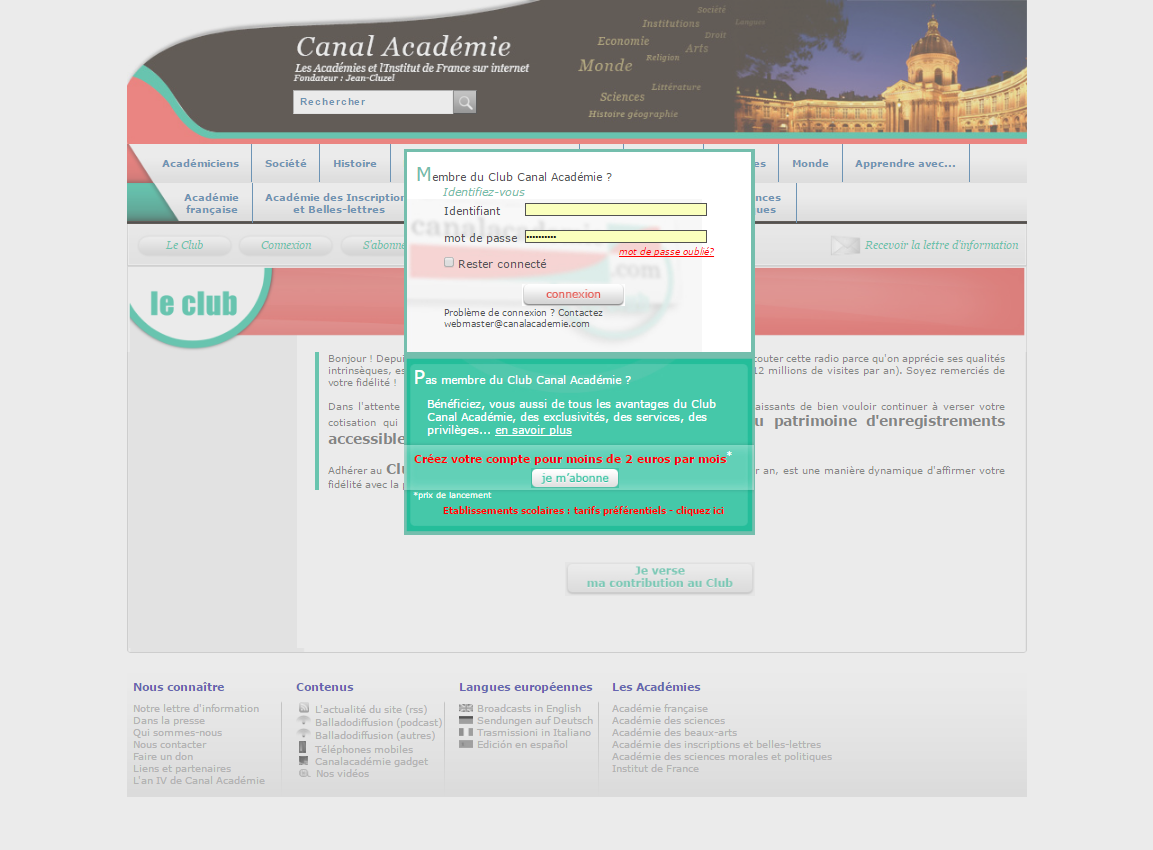Screen dimensions: 1153x850
Task: Click Recevoir la lettre d'information
Action: click(x=941, y=245)
